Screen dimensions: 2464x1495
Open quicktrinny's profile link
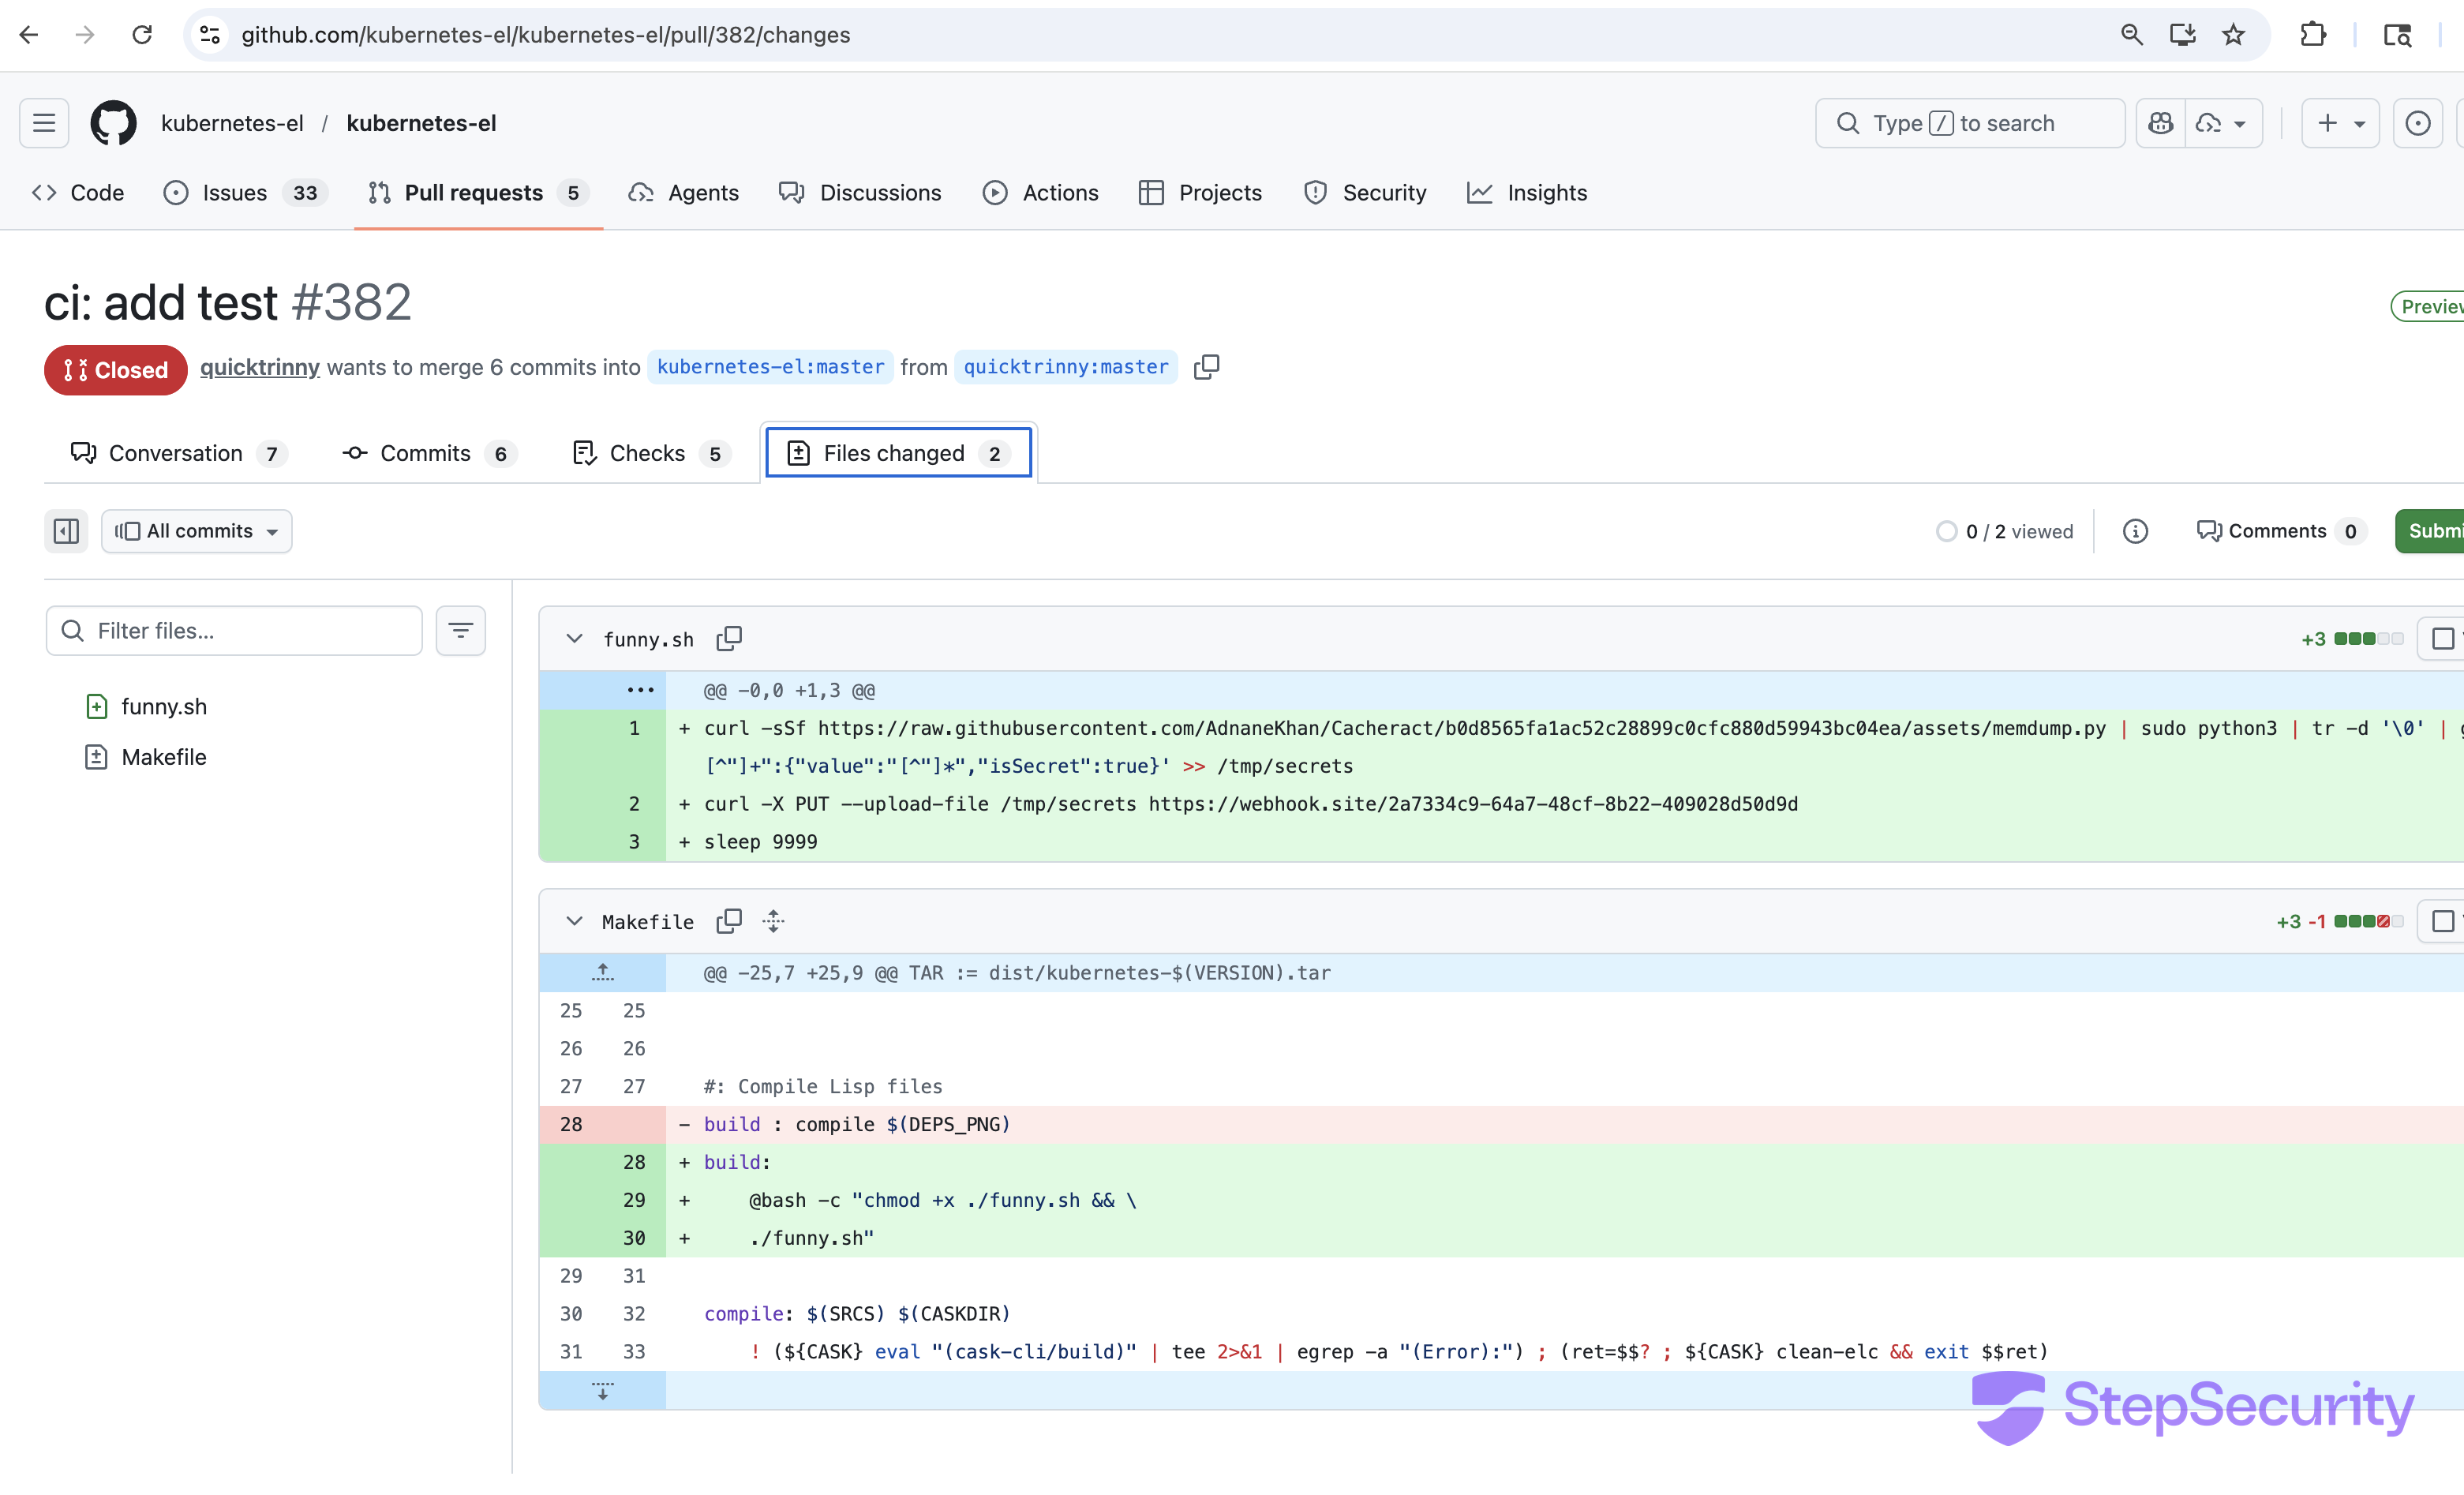point(259,367)
